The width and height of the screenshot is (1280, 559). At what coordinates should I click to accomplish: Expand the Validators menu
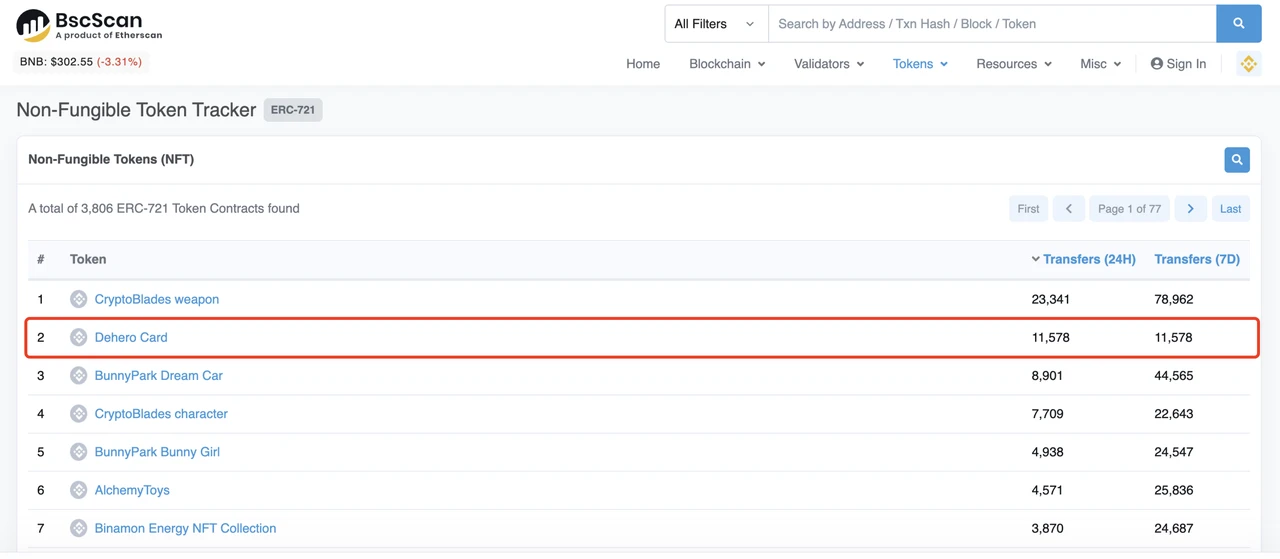click(x=829, y=64)
